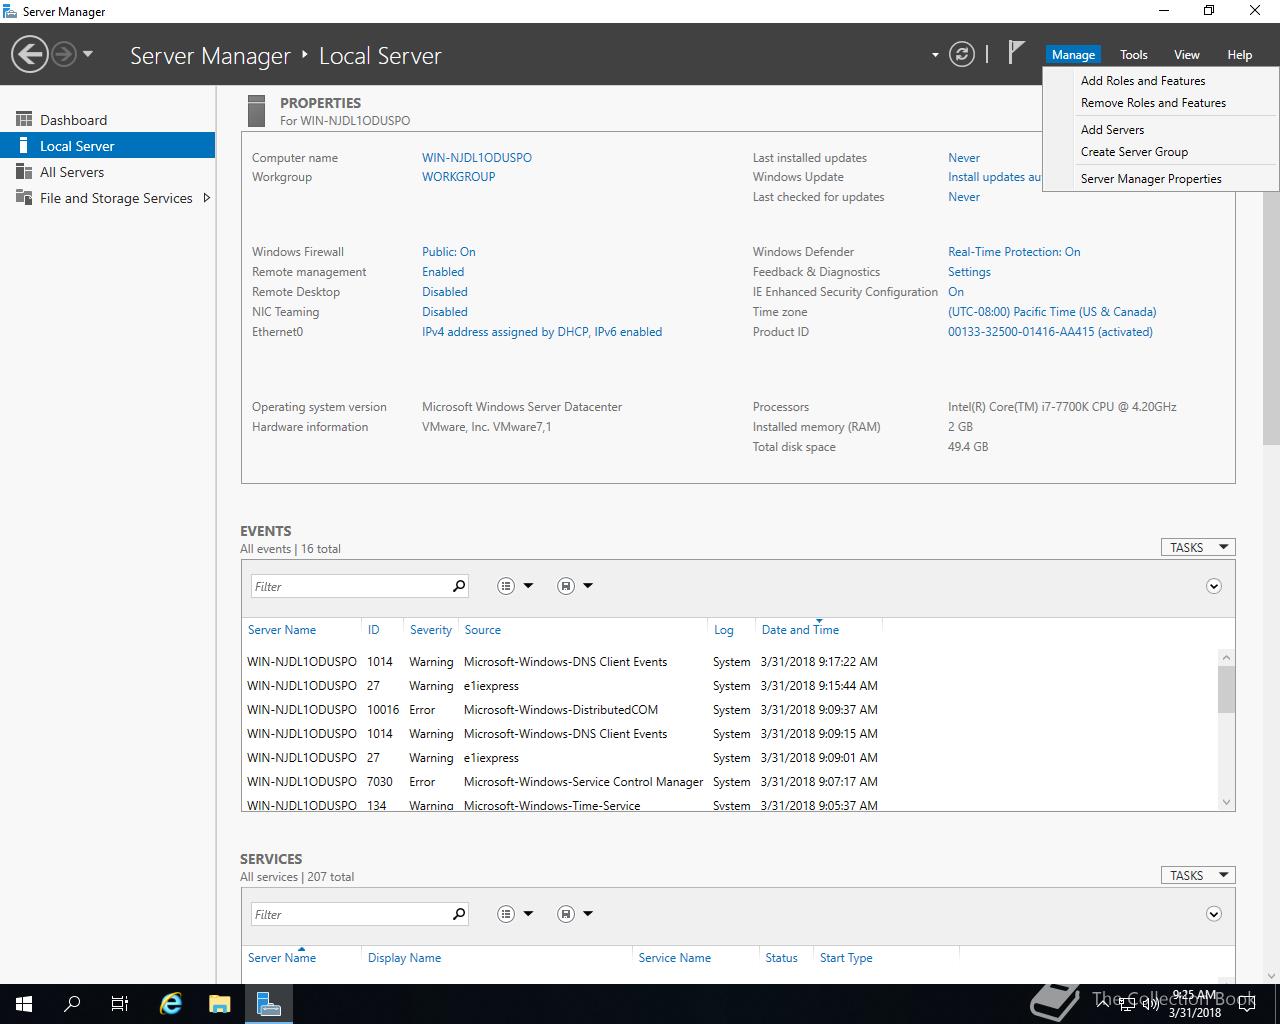Screen dimensions: 1280x1024
Task: Sort events by Severity column
Action: pos(431,630)
